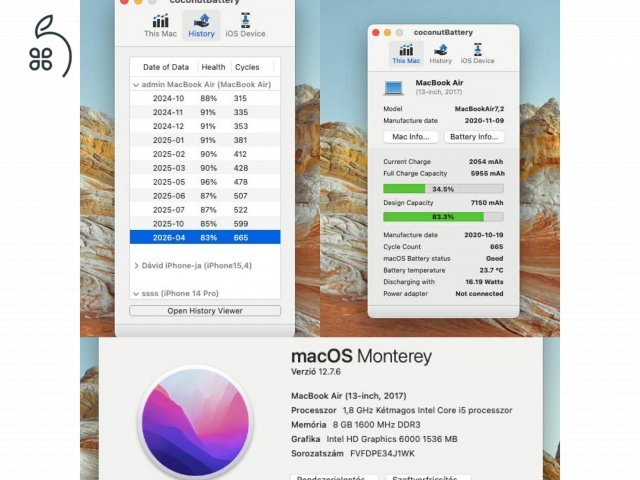Select the 2024-12 history row

coord(205,126)
